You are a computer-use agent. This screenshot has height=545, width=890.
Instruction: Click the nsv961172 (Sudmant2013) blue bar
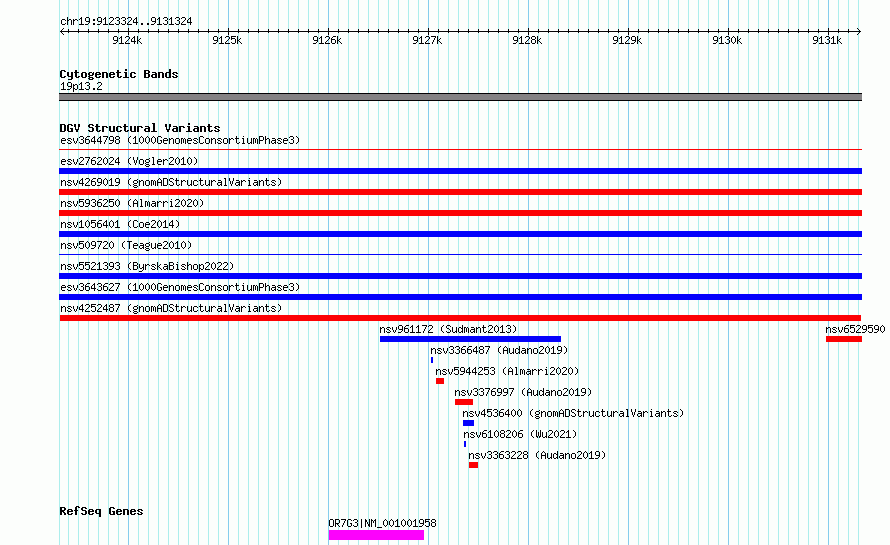coord(470,339)
